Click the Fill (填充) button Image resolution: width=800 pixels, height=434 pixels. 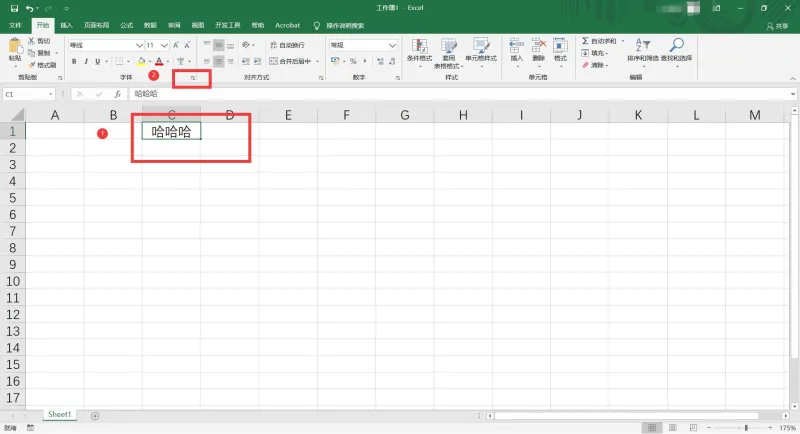point(594,53)
